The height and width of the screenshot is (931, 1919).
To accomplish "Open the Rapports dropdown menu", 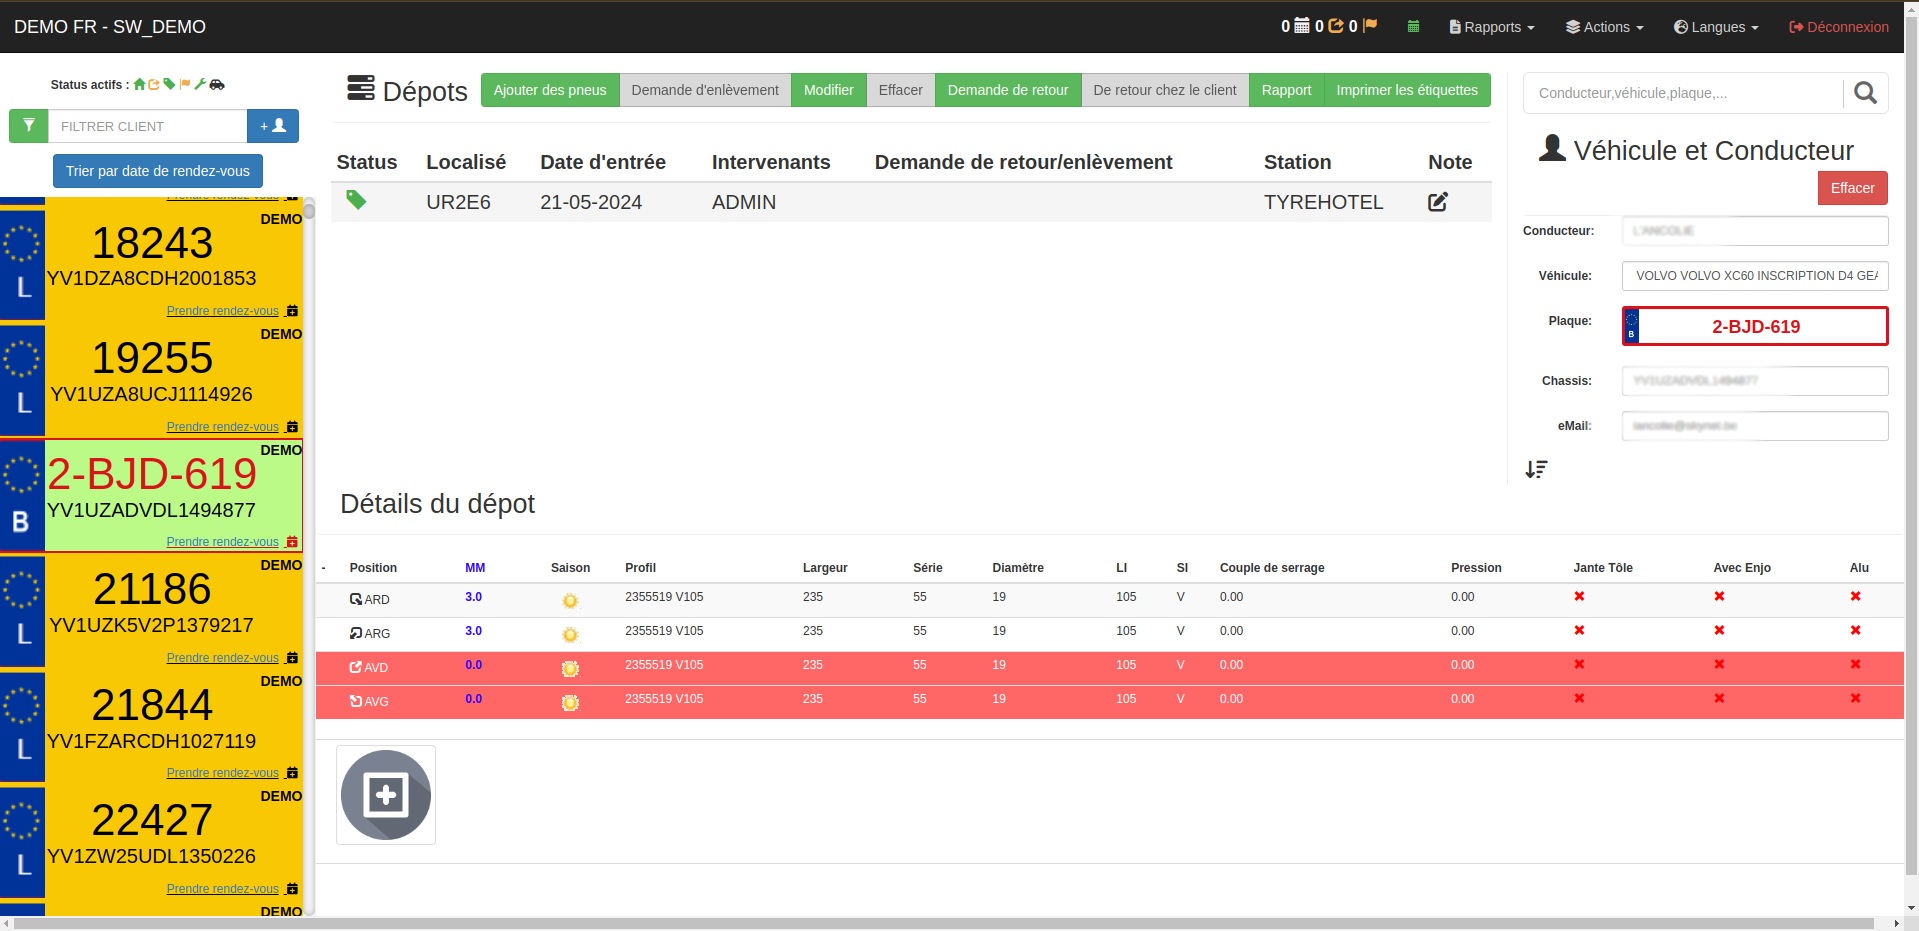I will [1491, 27].
